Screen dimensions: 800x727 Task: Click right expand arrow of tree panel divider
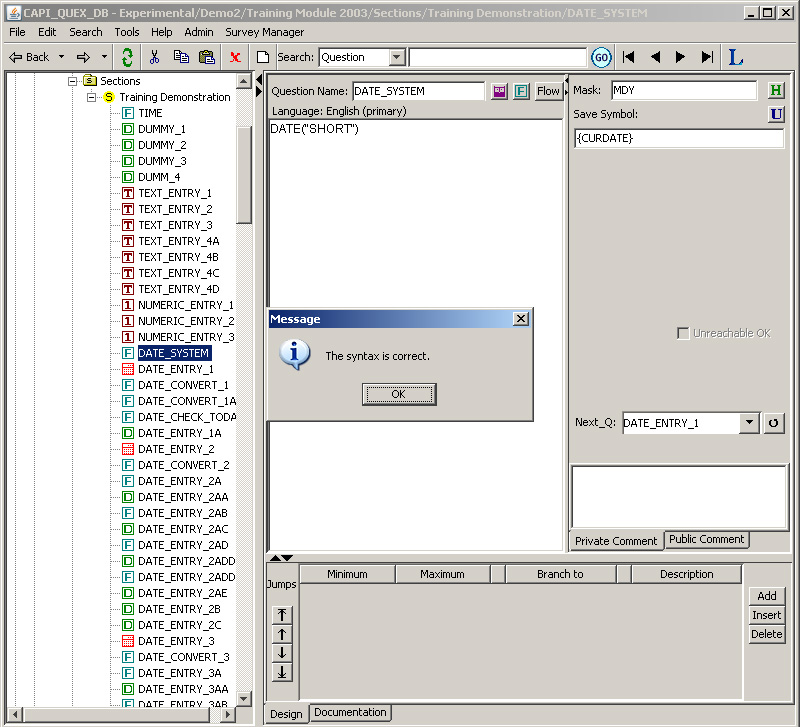259,91
